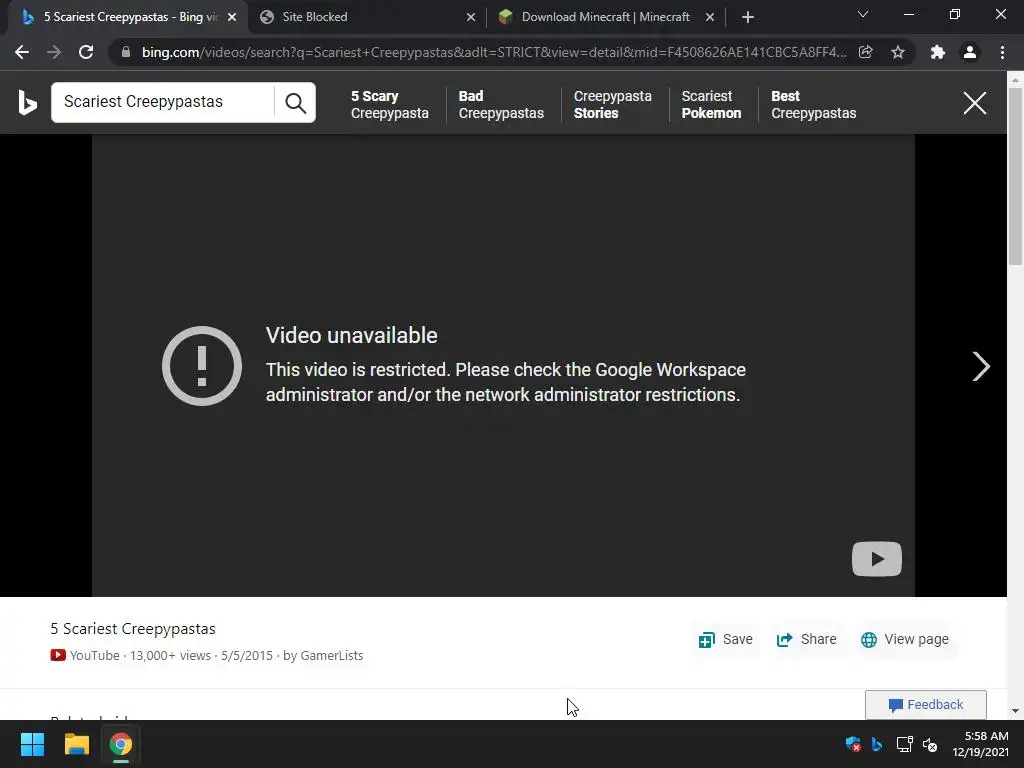
Task: Open the Best Creepypastas suggestion
Action: coord(813,104)
